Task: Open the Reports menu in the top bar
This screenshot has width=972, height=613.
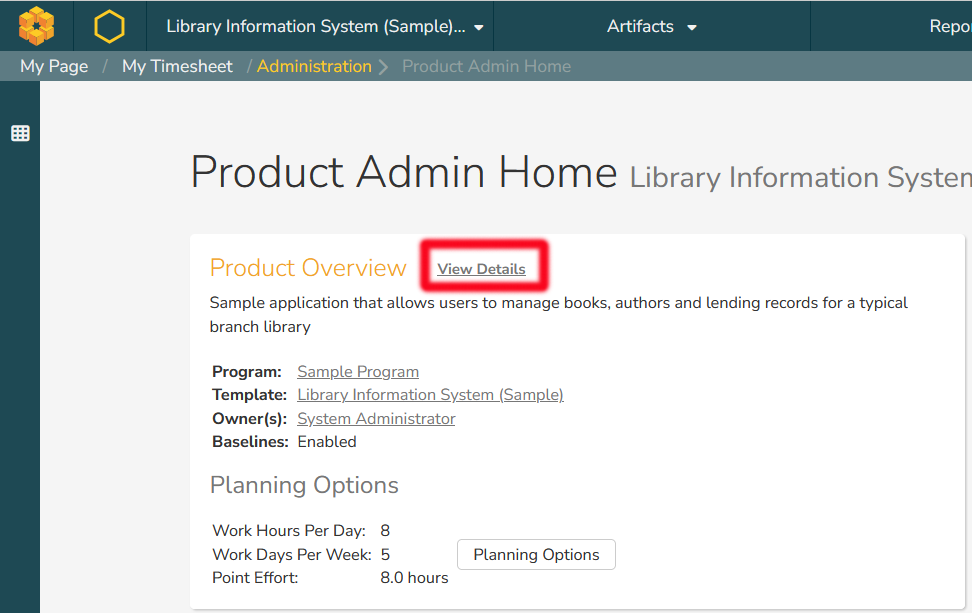Action: click(x=949, y=27)
